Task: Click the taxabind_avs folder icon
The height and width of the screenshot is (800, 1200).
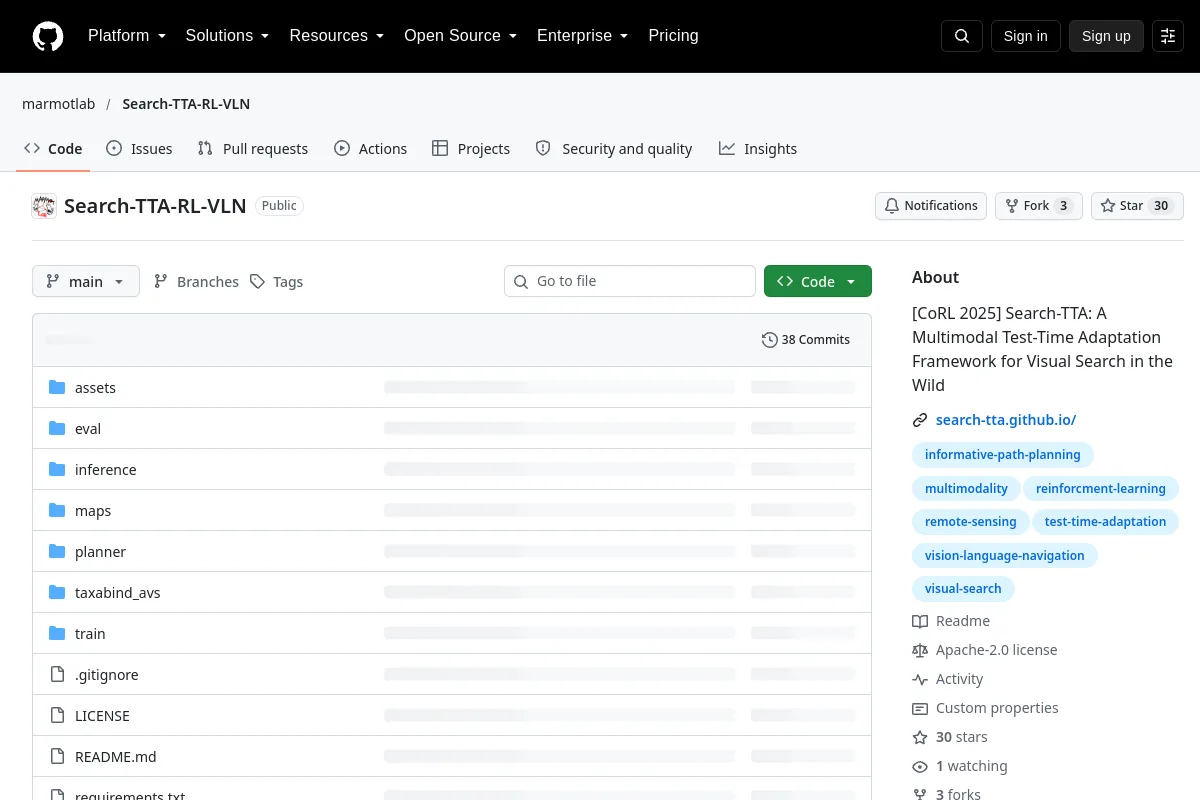Action: coord(57,592)
